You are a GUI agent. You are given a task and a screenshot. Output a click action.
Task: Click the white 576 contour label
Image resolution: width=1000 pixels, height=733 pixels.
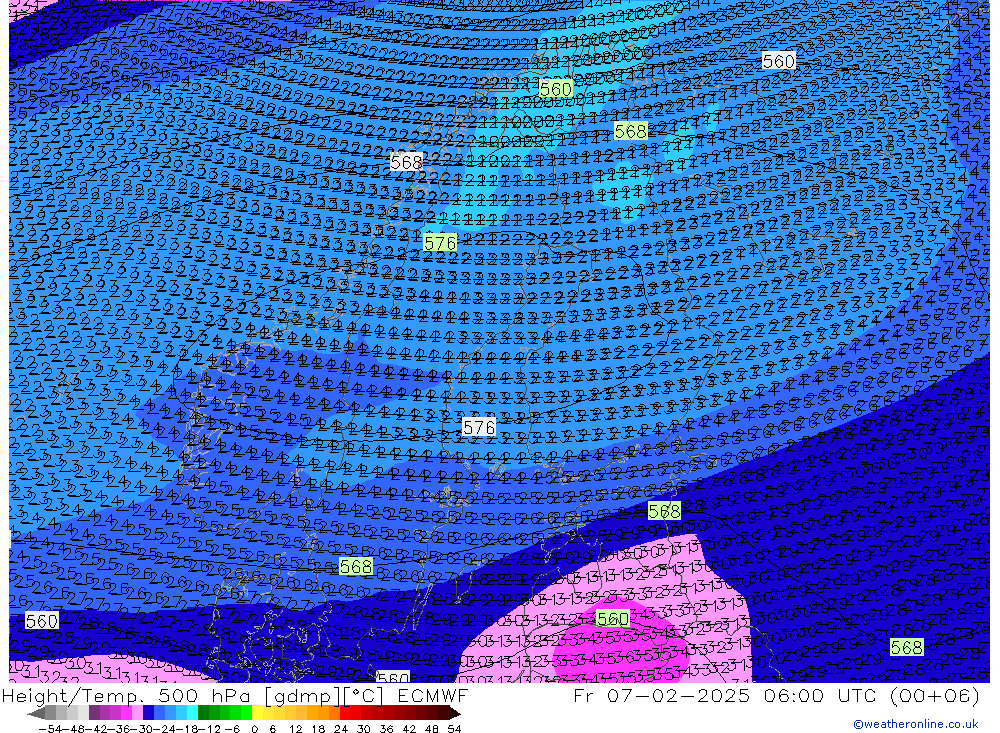point(479,427)
